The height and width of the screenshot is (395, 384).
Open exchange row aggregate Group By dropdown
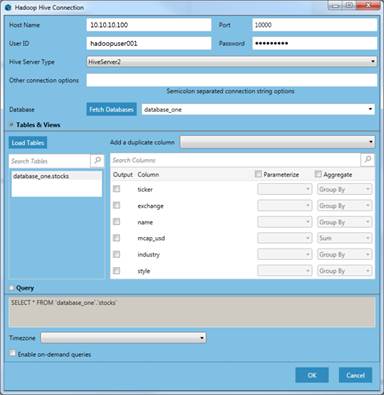344,206
